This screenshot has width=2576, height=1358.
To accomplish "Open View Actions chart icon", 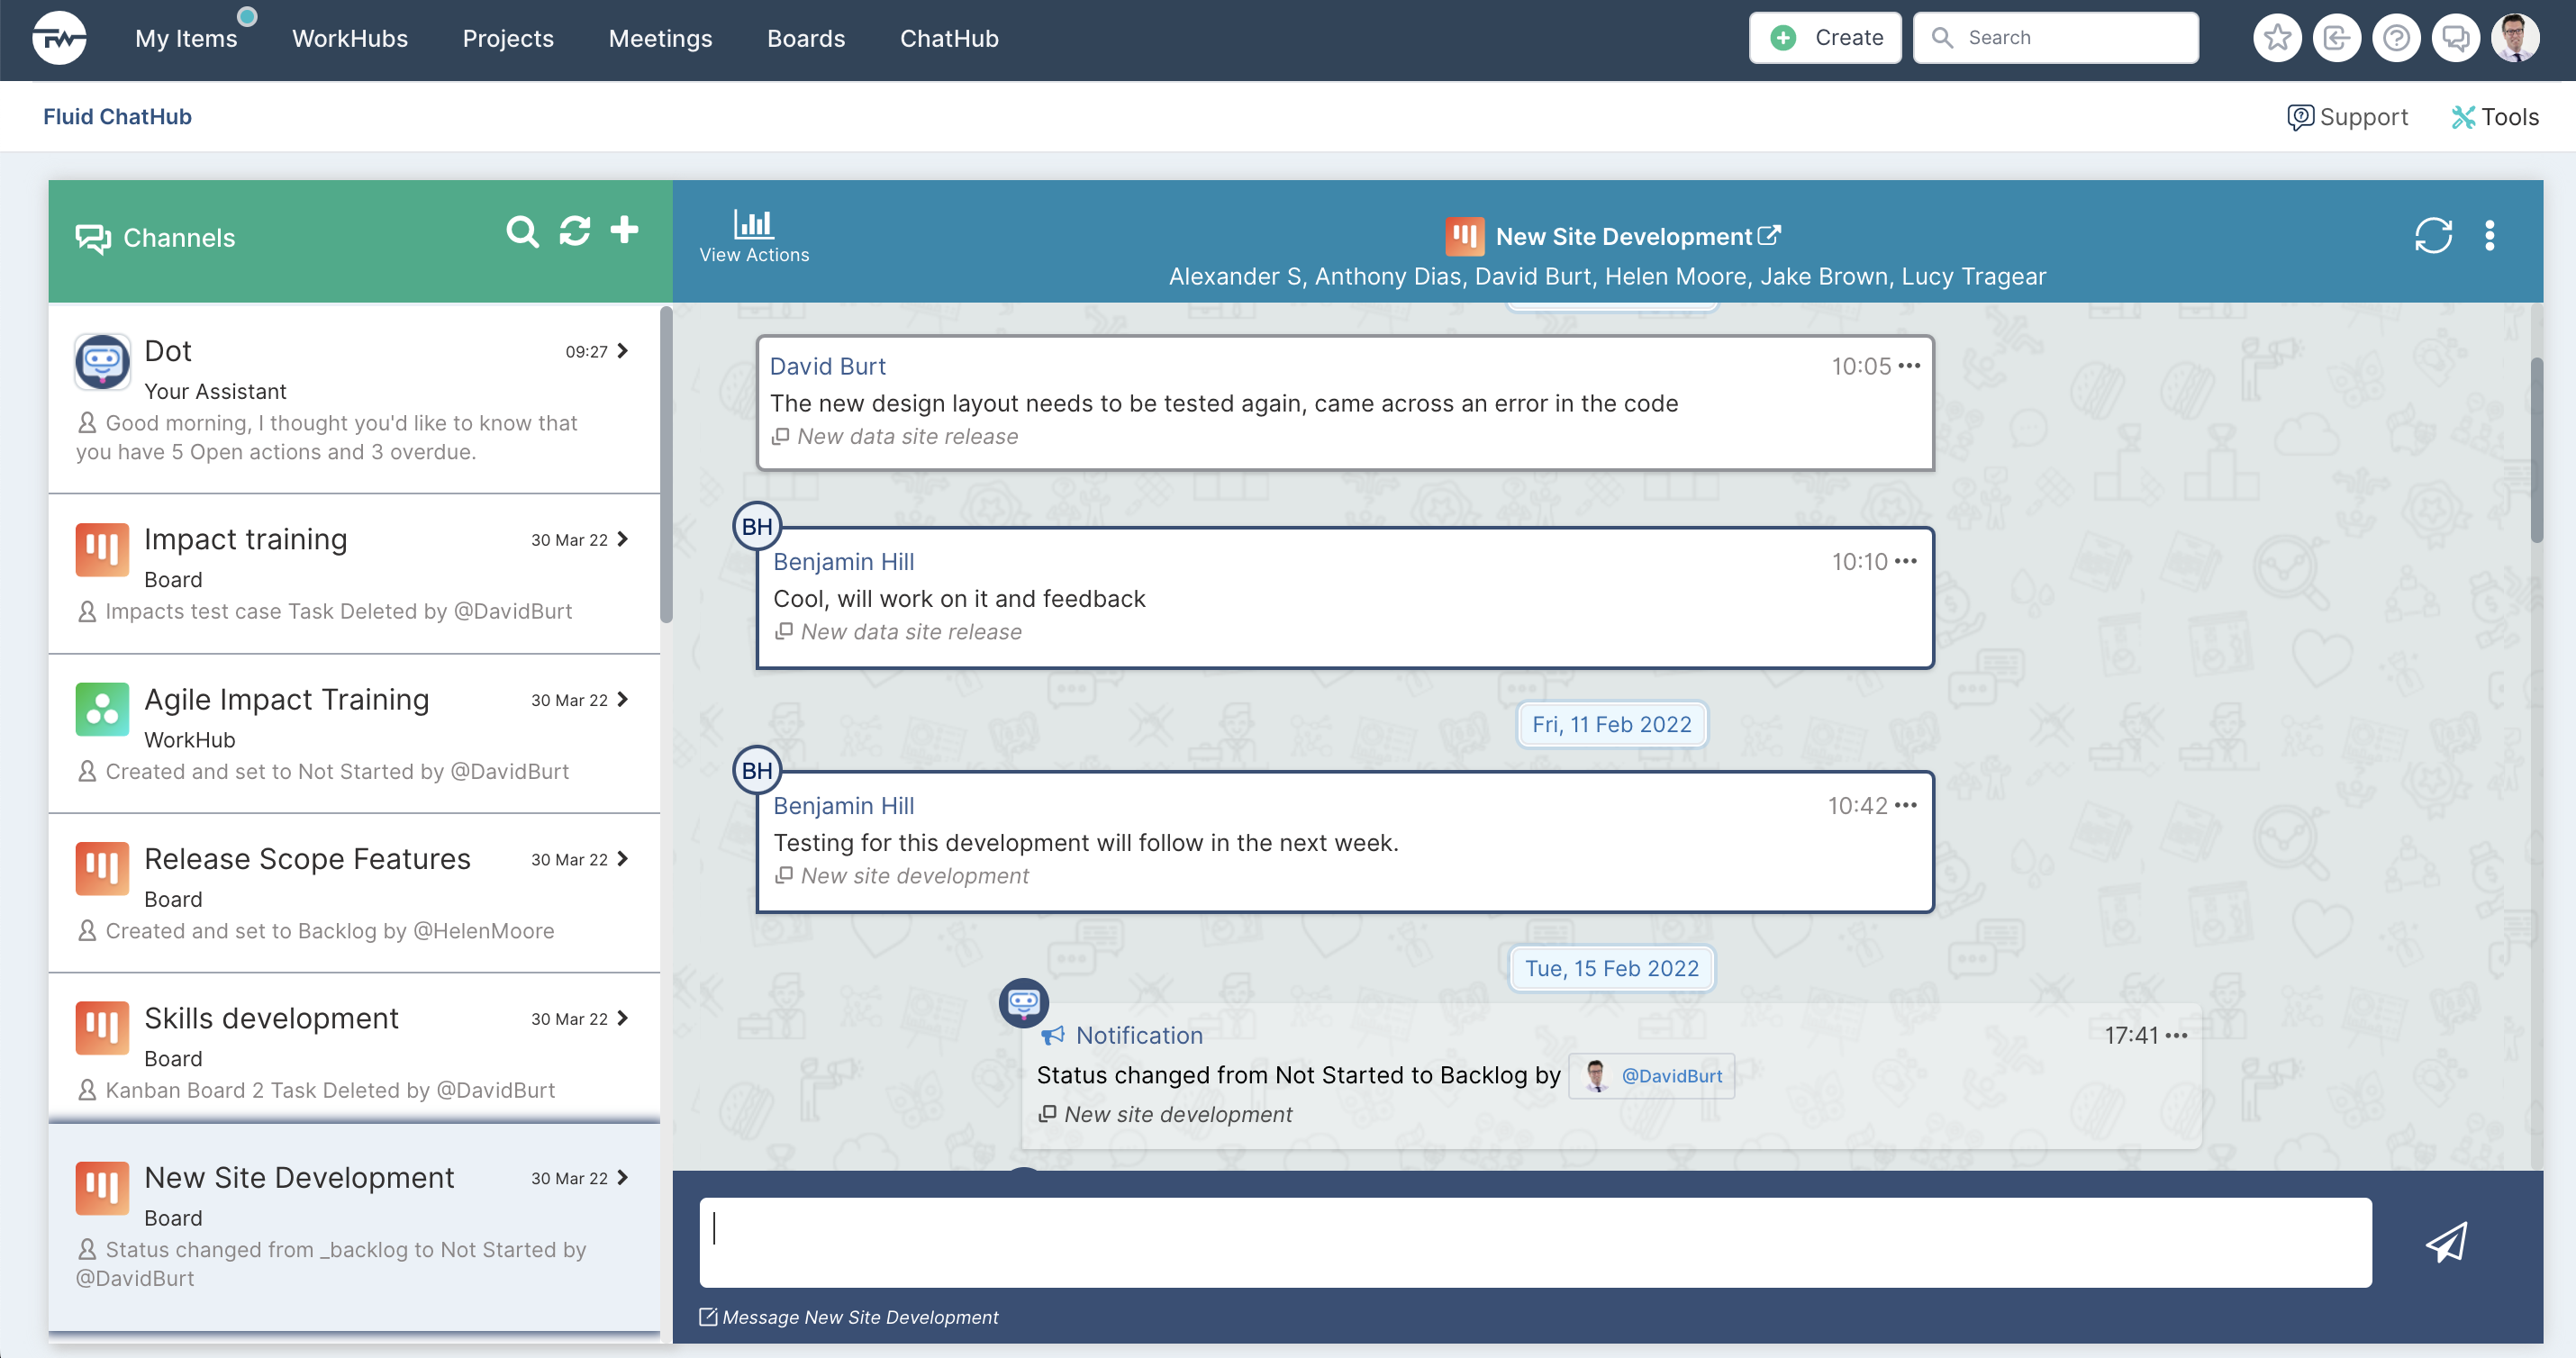I will 754,236.
